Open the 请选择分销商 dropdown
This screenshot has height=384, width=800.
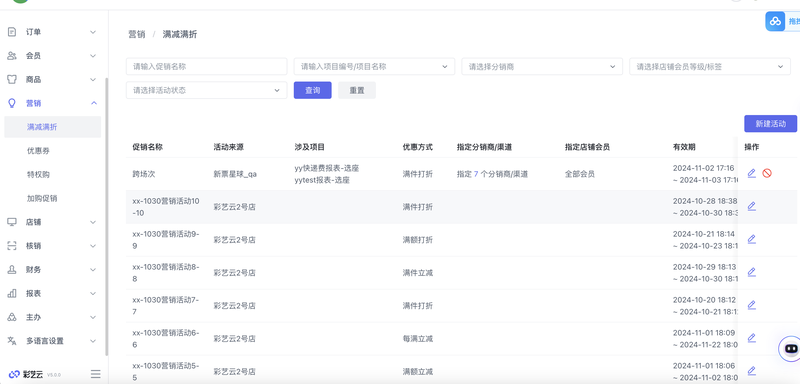(x=542, y=66)
